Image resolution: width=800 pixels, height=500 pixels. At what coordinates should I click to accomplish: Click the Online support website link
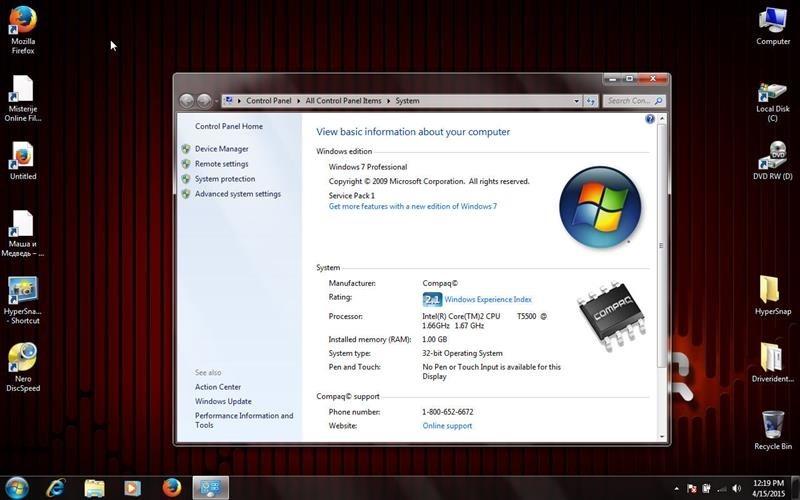click(447, 426)
